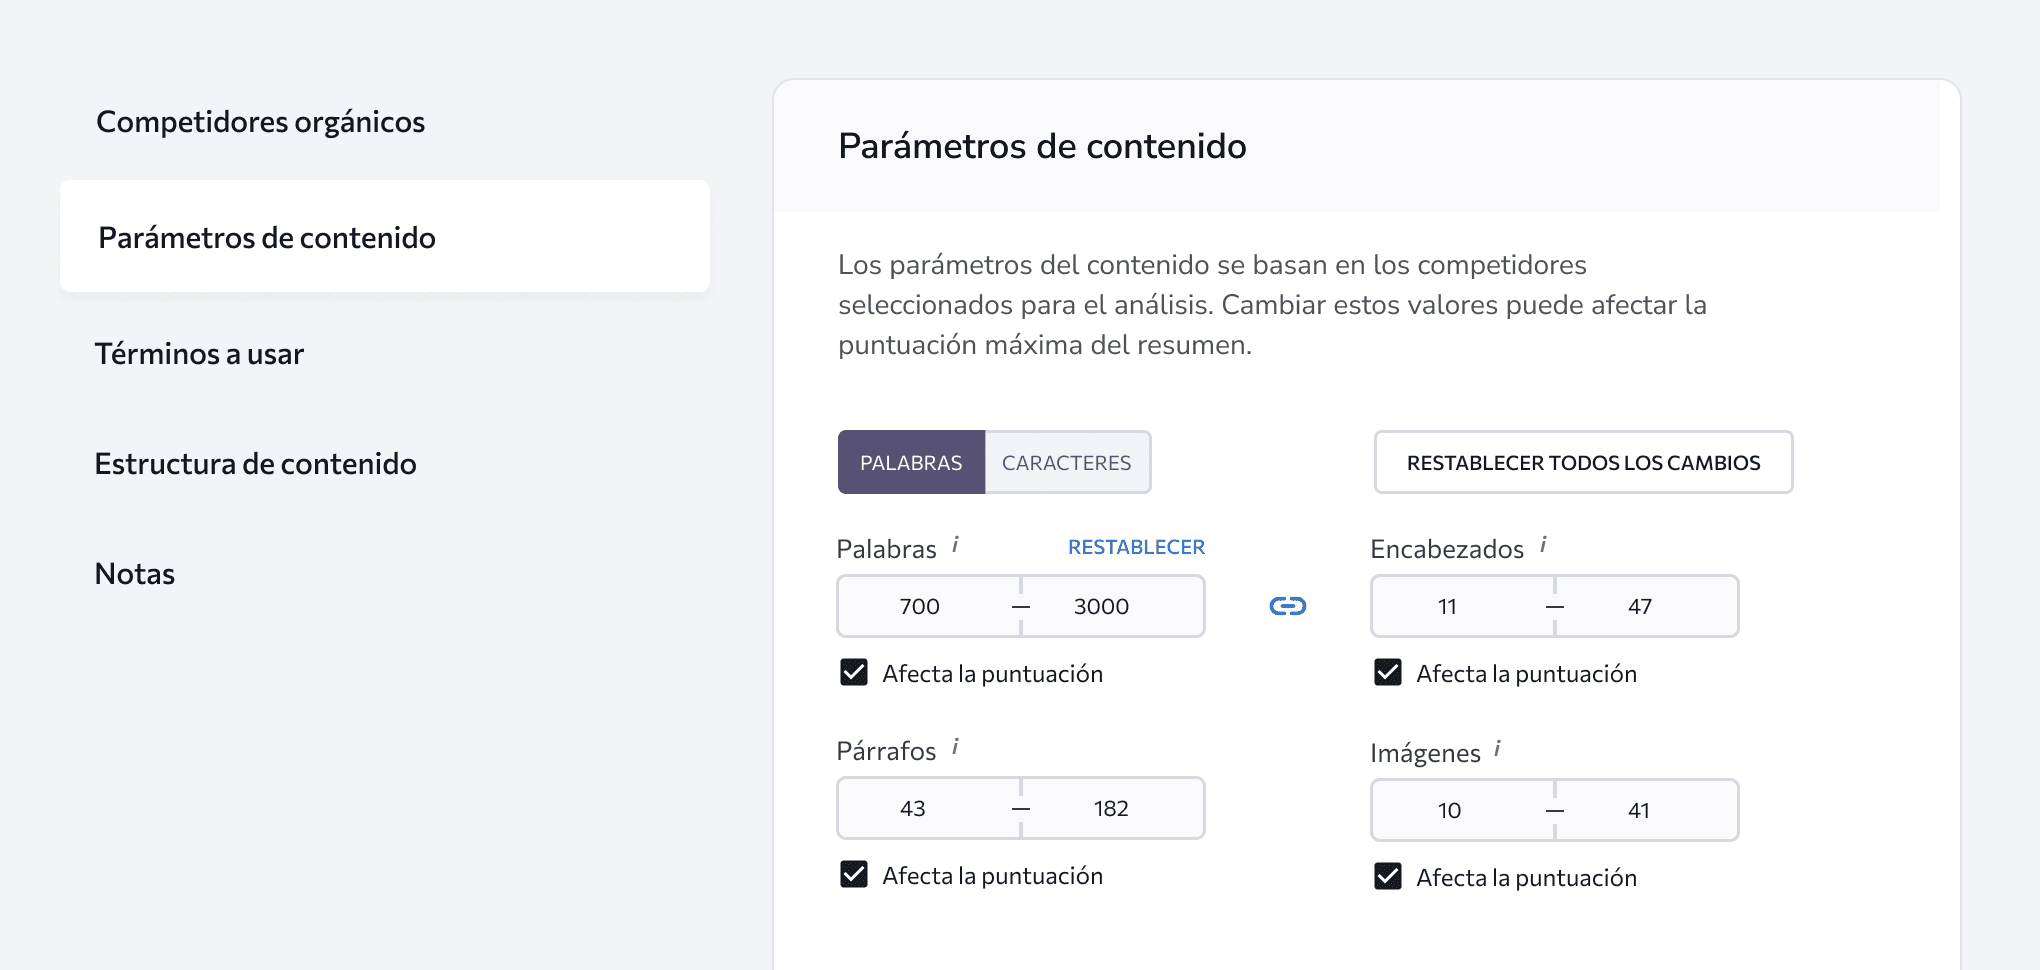Go to the Notas section

coord(134,573)
